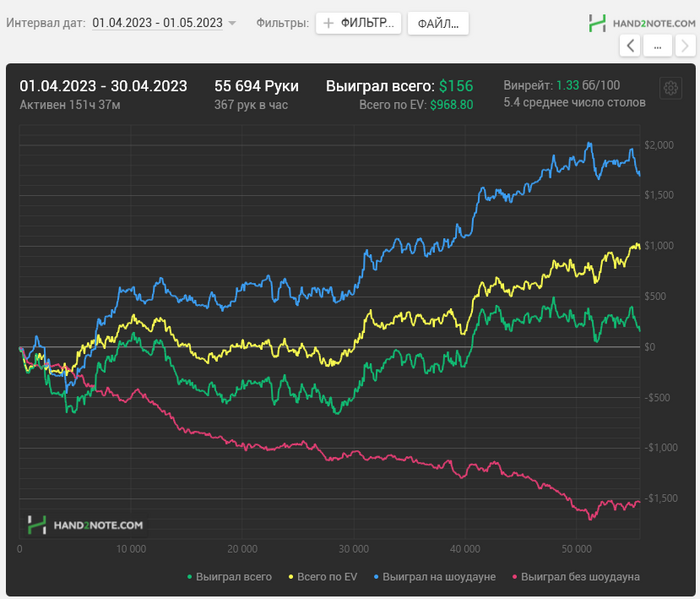Click the yellow dot before Всего по EV
Image resolution: width=700 pixels, height=599 pixels.
point(291,577)
